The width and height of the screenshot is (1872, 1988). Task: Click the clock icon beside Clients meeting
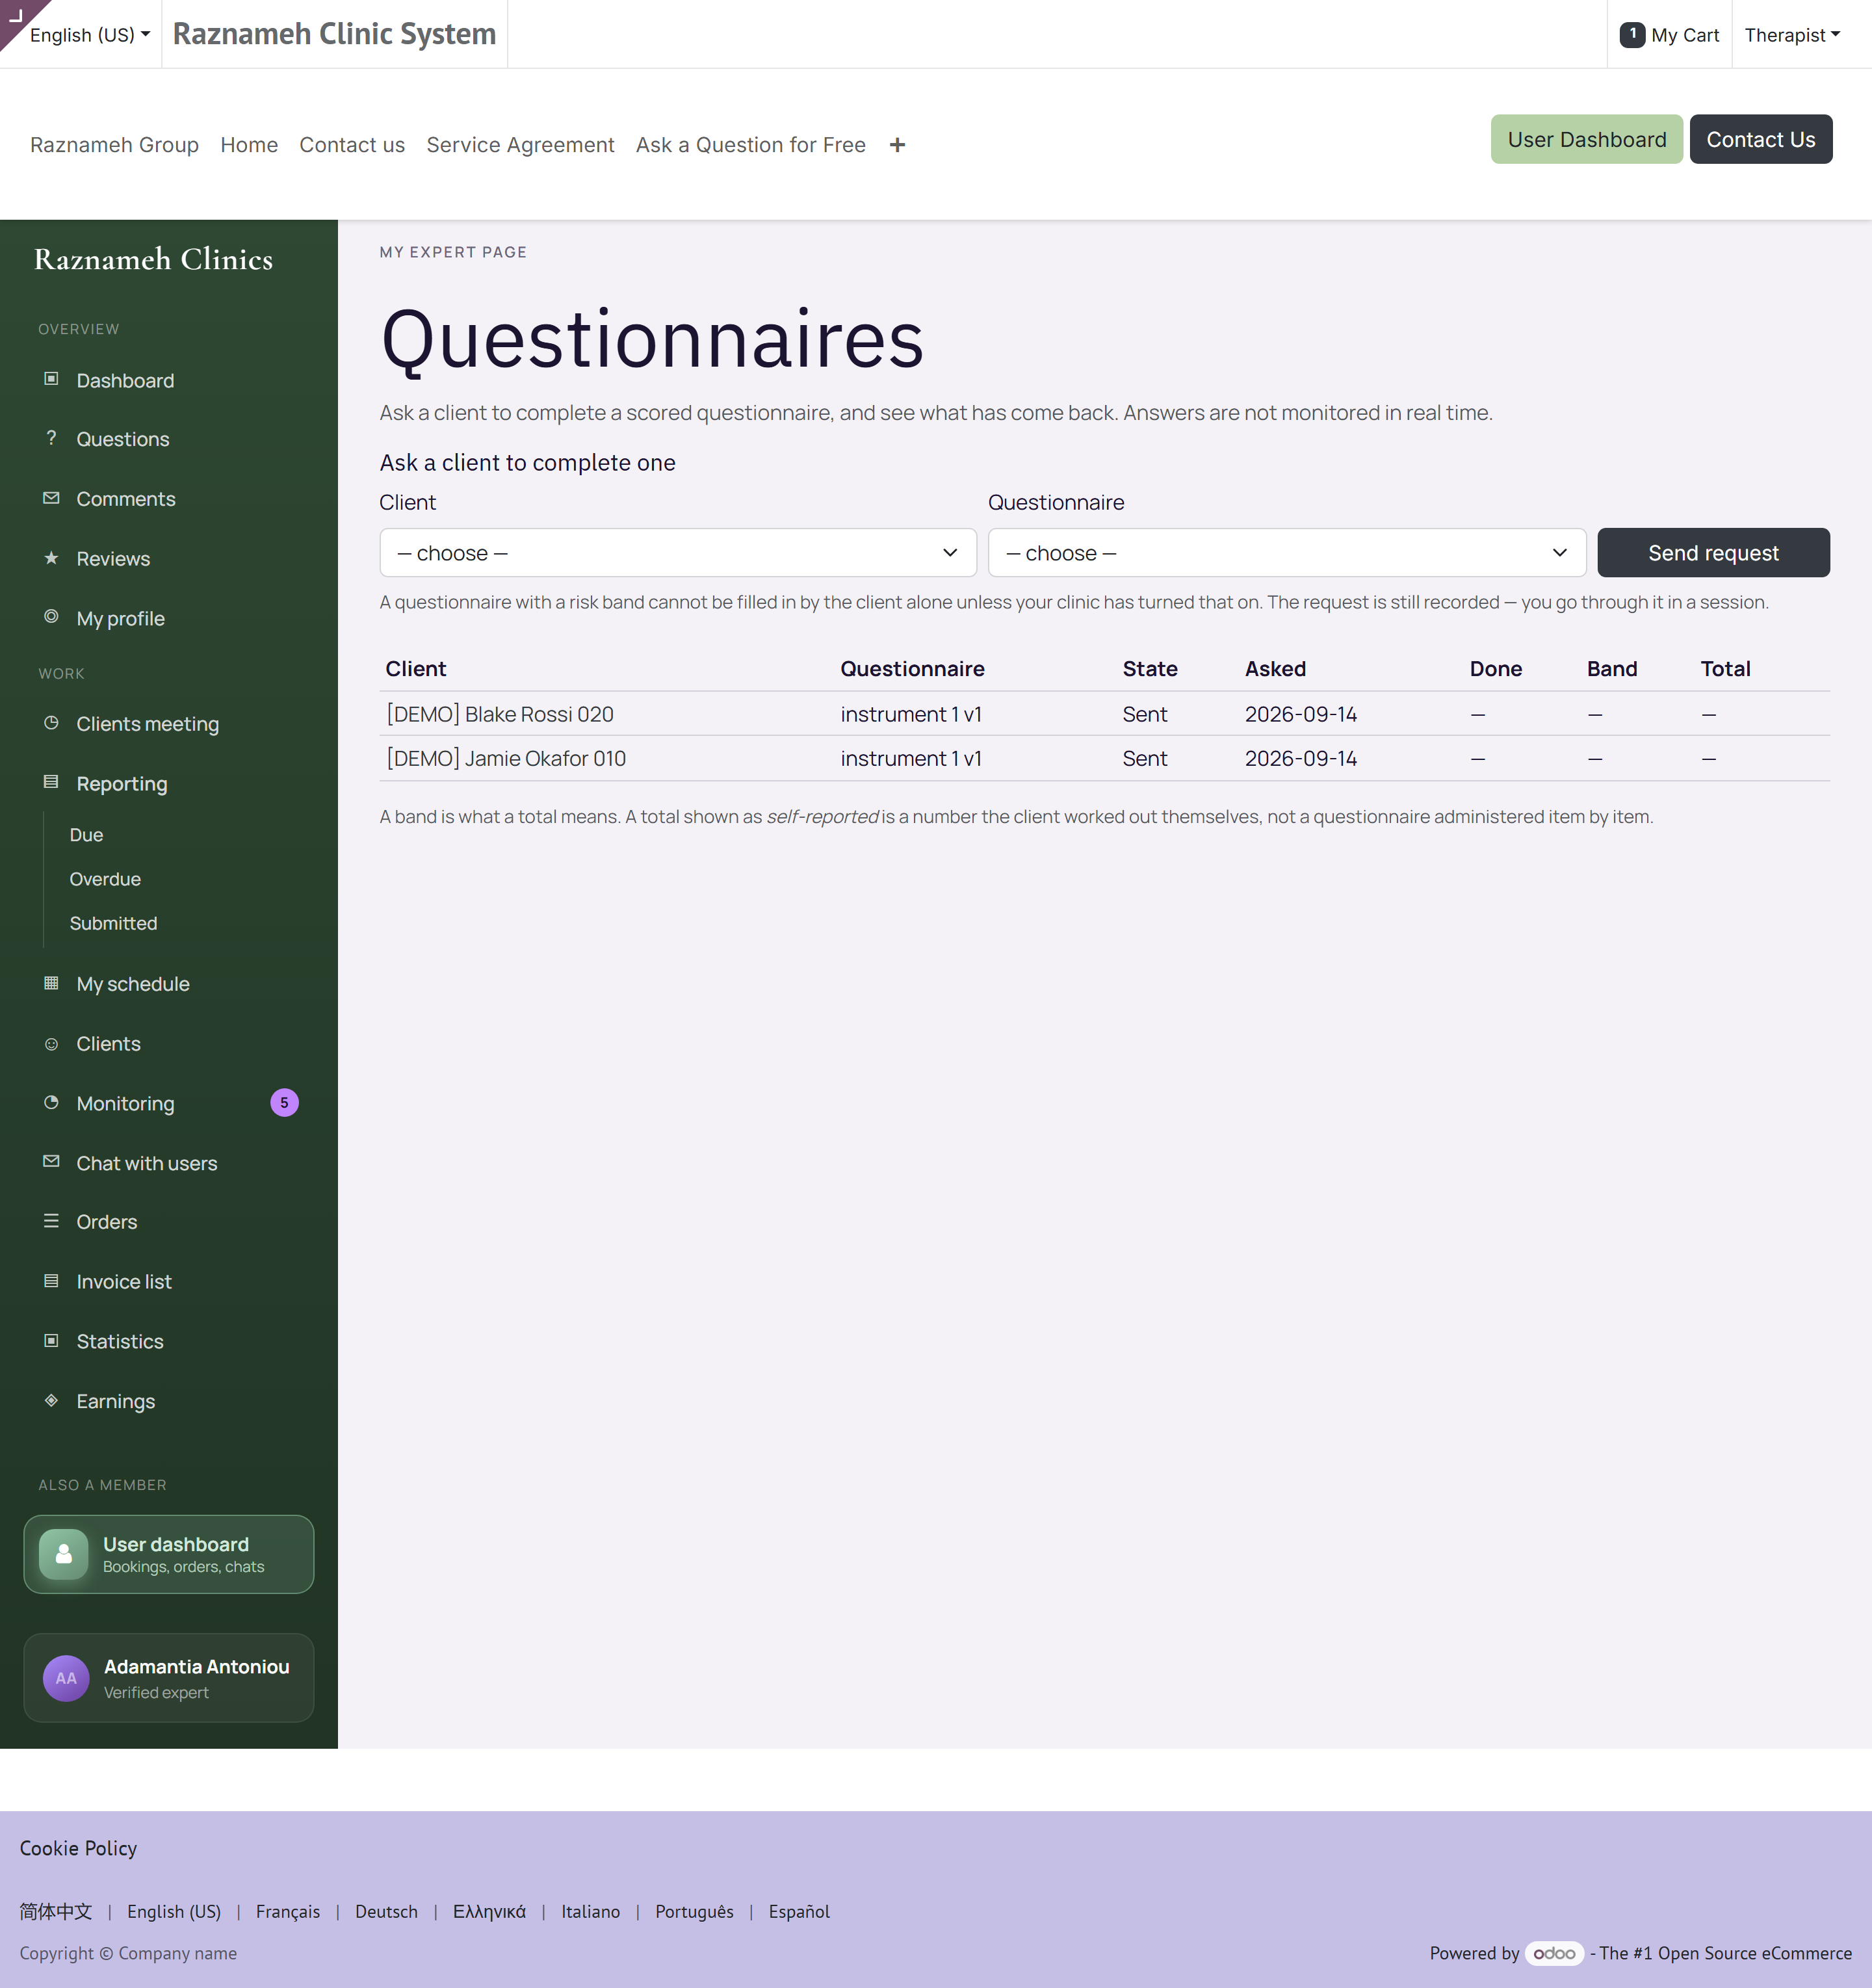click(51, 723)
